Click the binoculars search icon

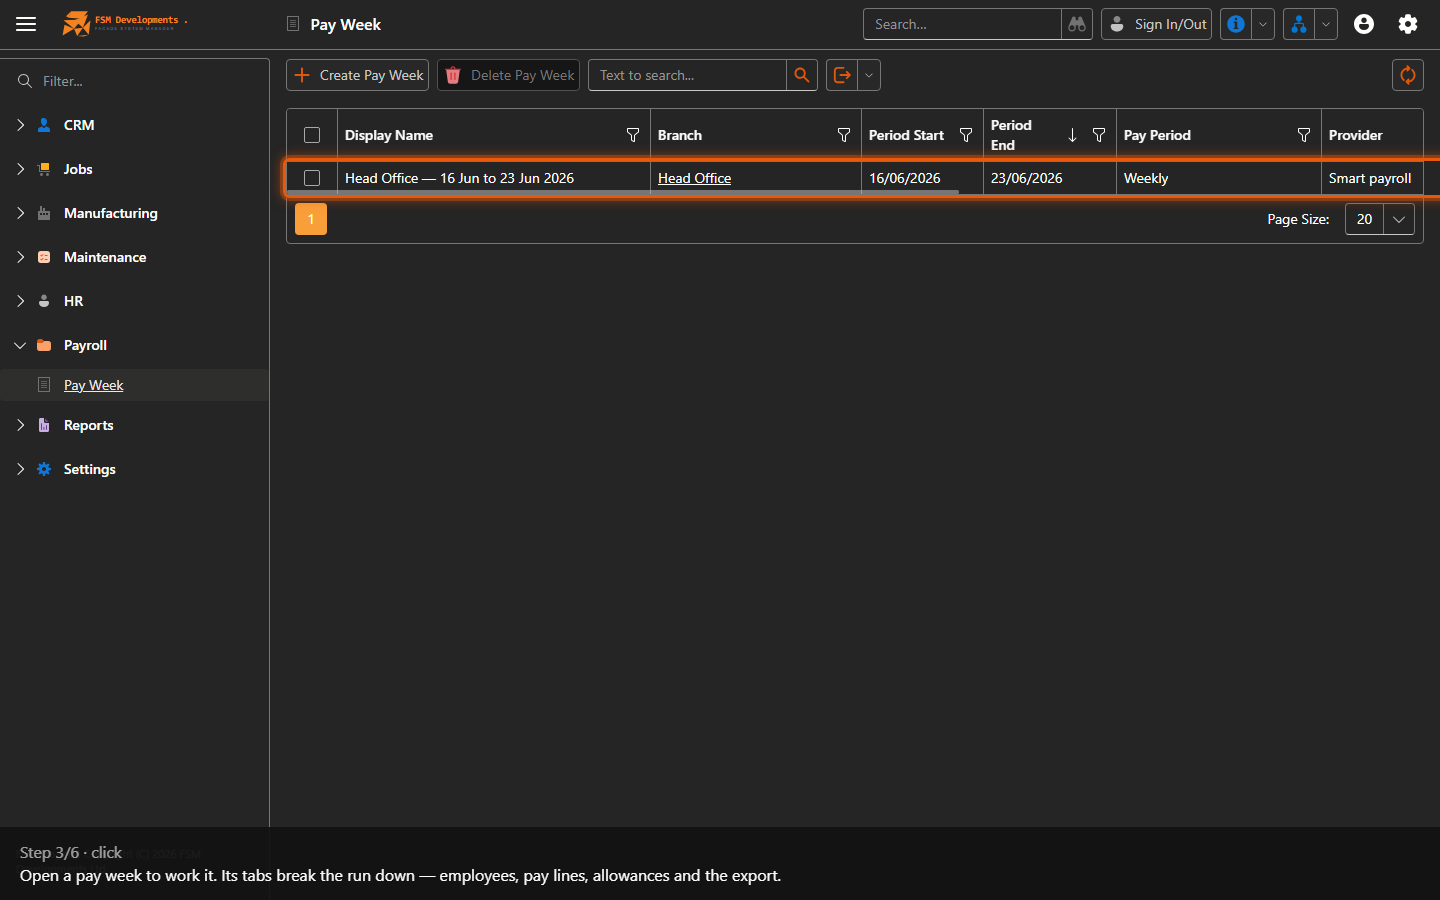click(1077, 24)
